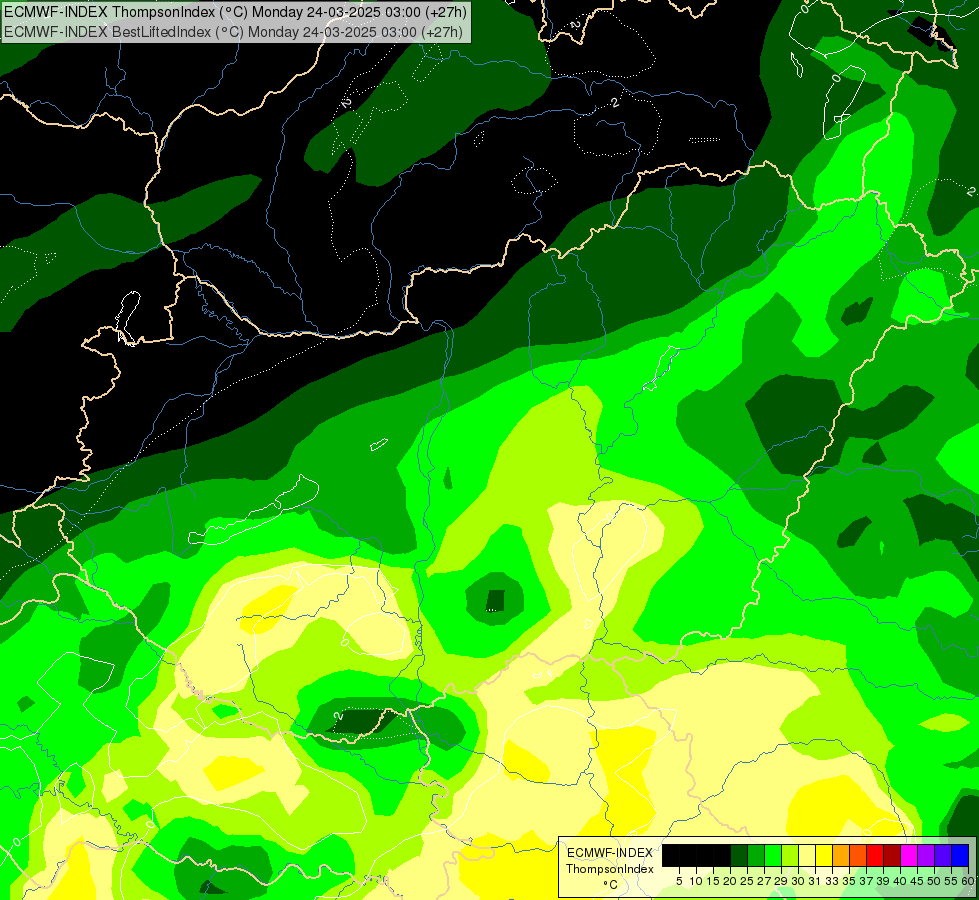Pick the bright green 27–29 legend swatch

pyautogui.click(x=772, y=856)
